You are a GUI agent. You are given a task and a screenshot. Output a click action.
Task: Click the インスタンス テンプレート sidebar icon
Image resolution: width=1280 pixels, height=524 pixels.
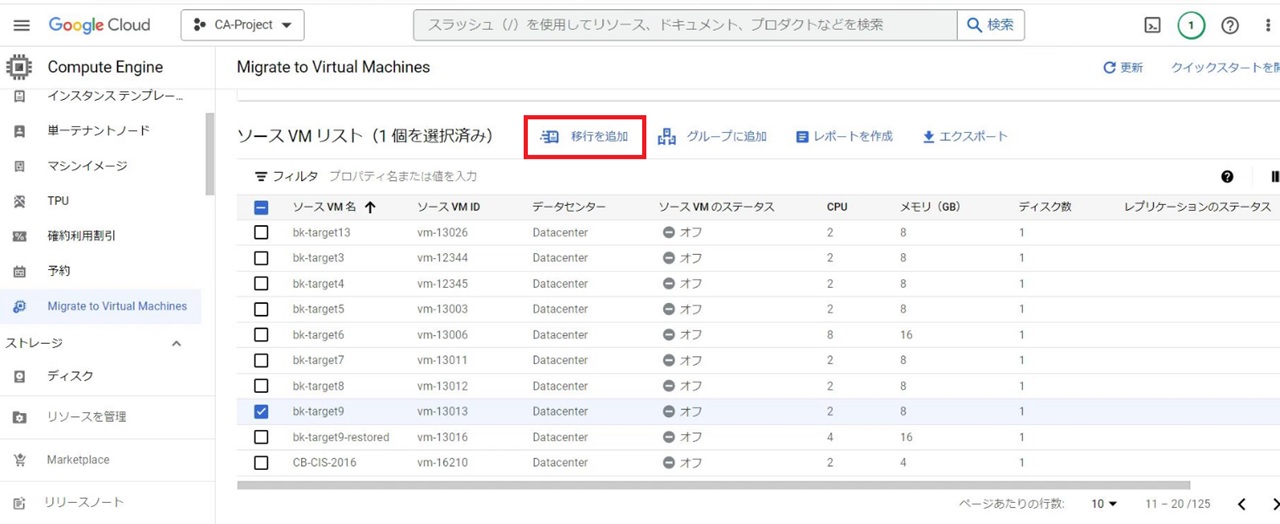(x=19, y=97)
